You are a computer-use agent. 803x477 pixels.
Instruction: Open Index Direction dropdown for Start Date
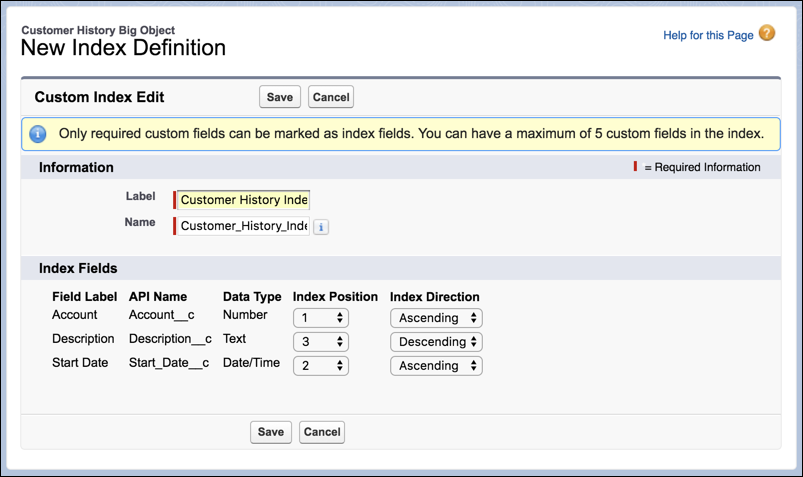pos(436,366)
